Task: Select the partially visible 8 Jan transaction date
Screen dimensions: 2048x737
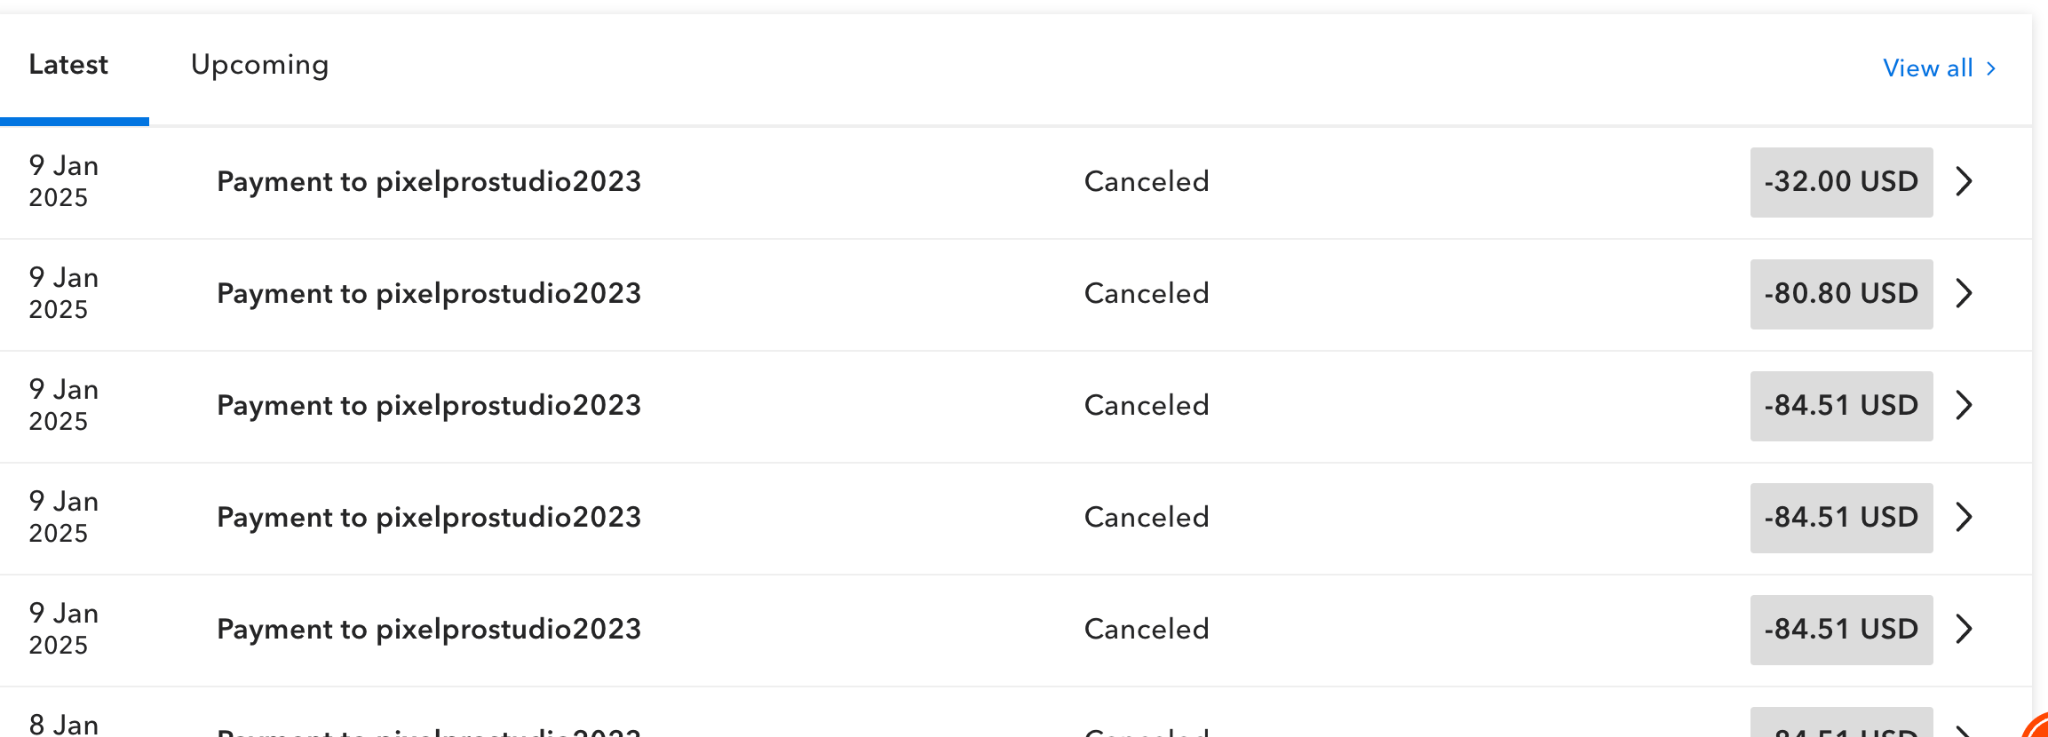Action: 63,724
